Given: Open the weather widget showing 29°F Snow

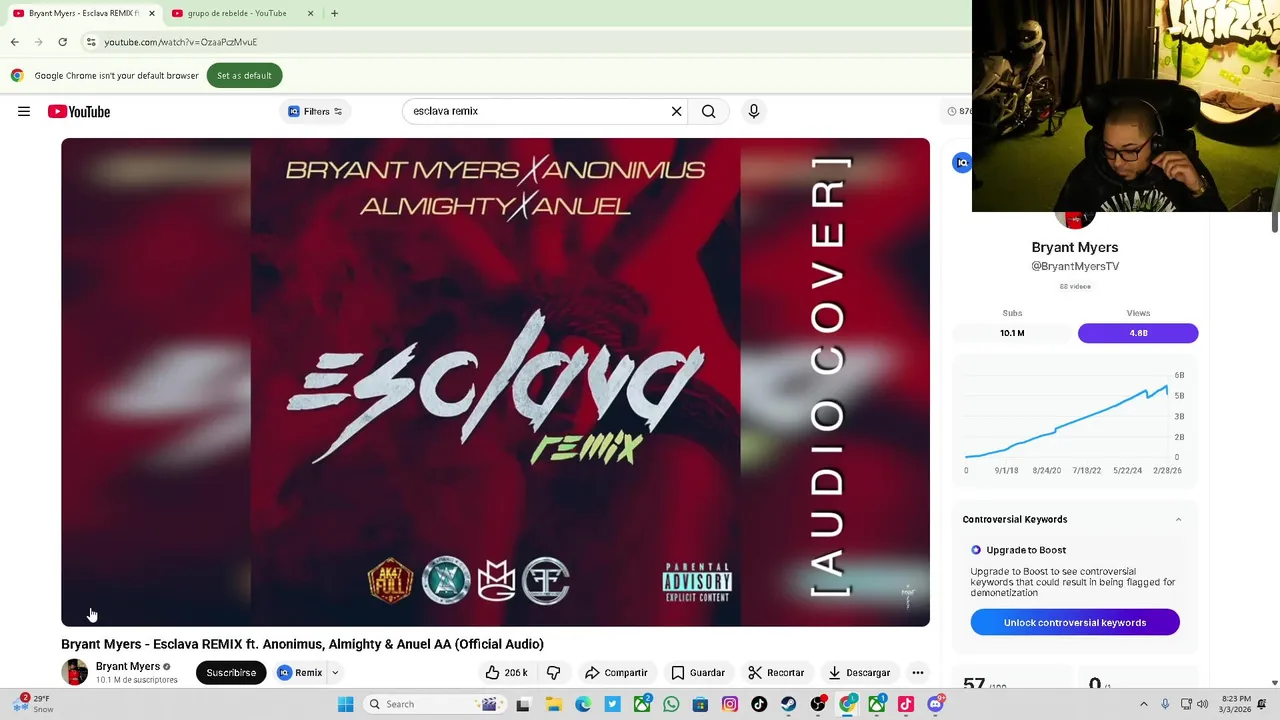Looking at the screenshot, I should tap(32, 704).
